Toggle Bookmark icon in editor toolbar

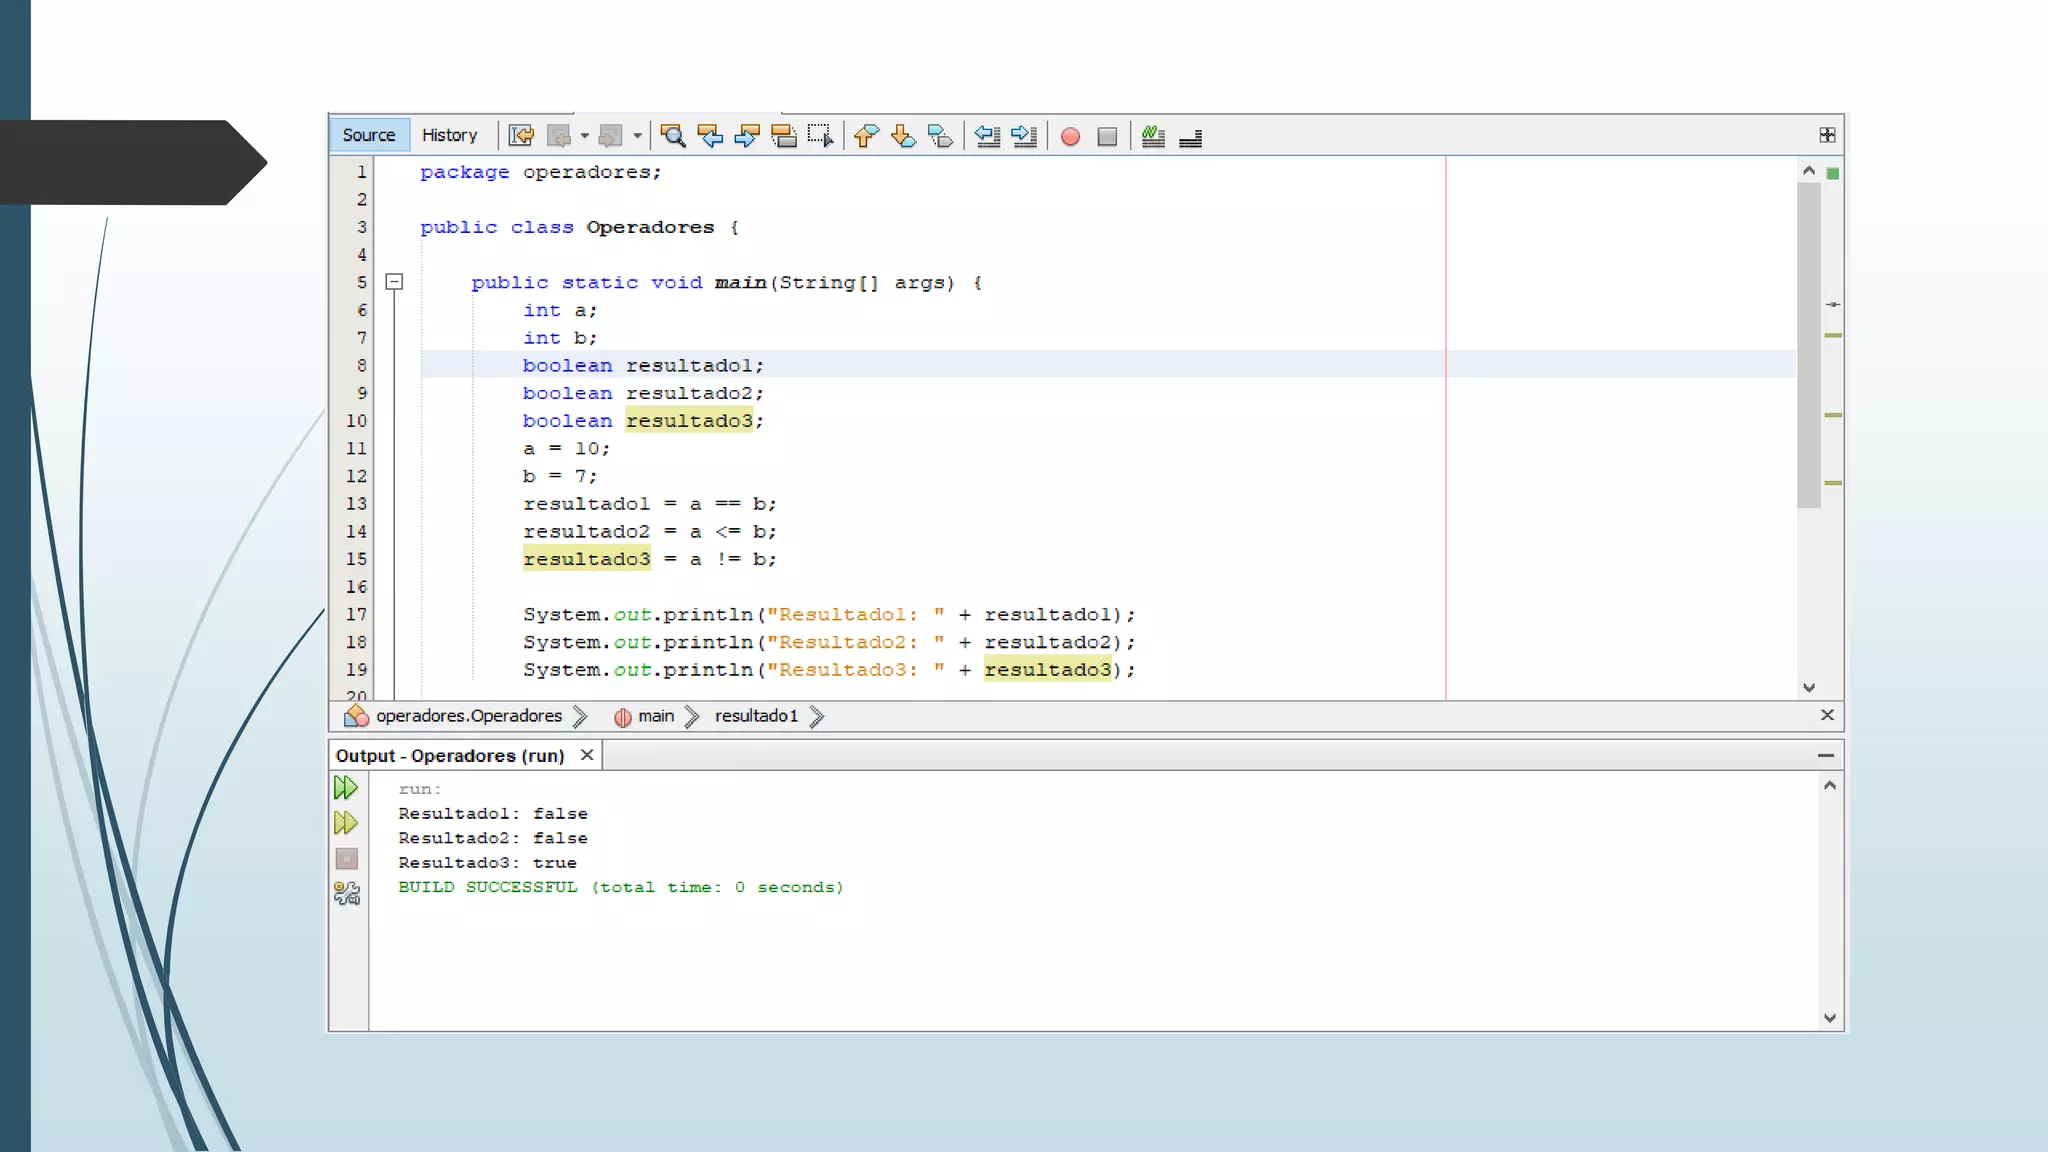point(940,136)
